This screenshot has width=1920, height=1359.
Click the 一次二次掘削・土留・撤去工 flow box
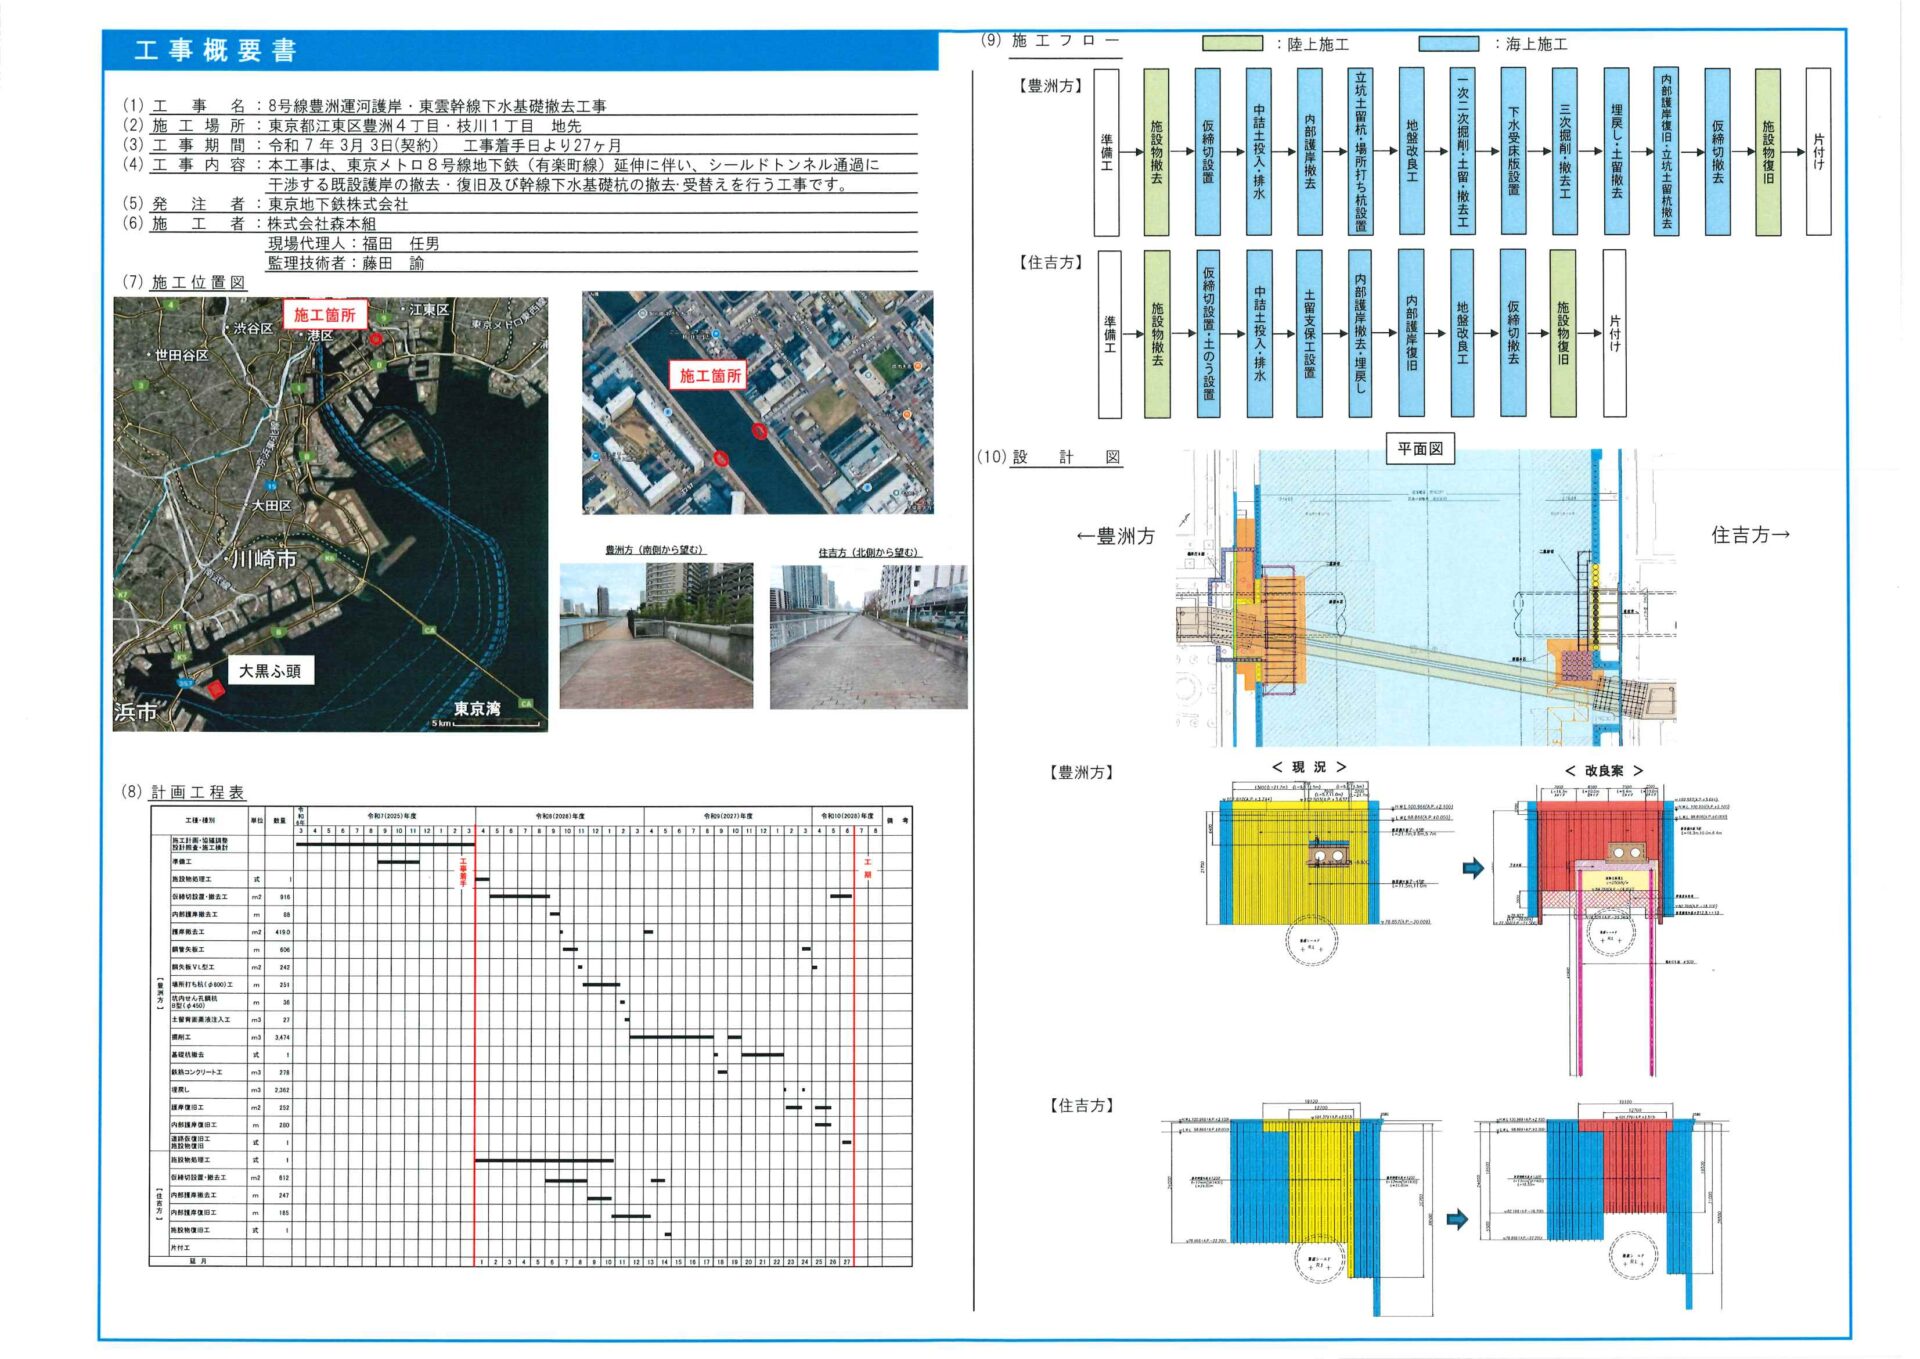point(1463,152)
